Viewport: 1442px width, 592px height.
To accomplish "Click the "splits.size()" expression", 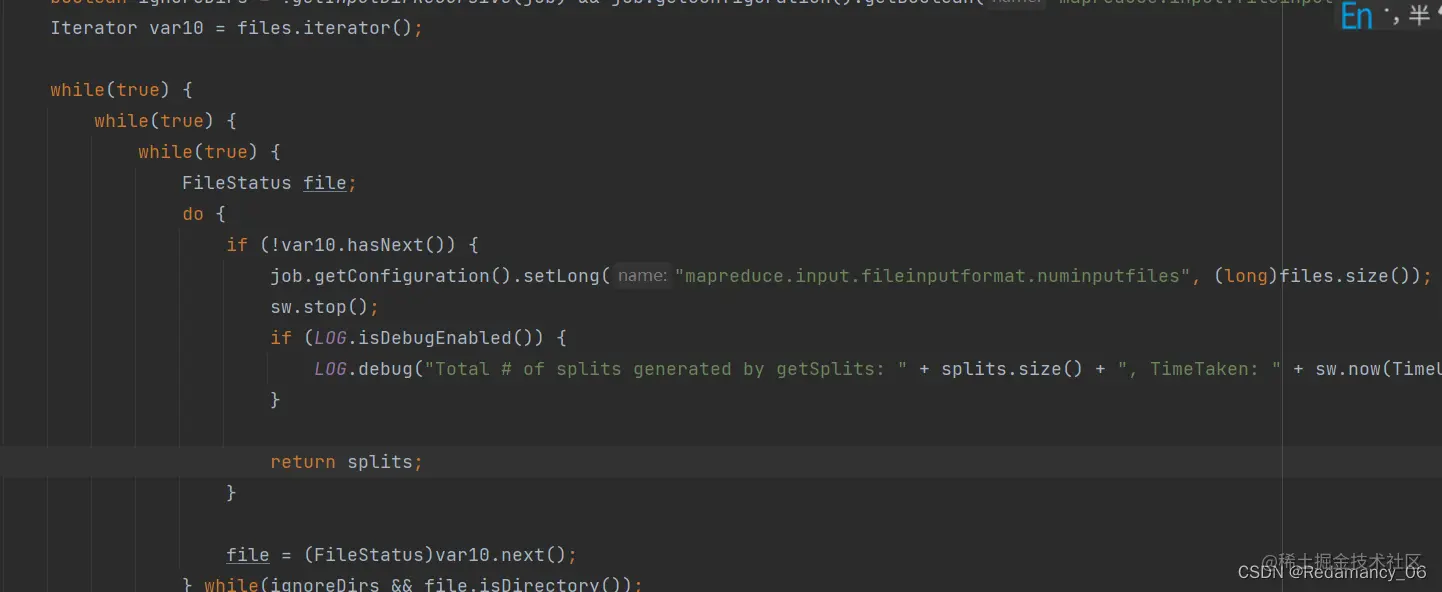I will [1012, 369].
